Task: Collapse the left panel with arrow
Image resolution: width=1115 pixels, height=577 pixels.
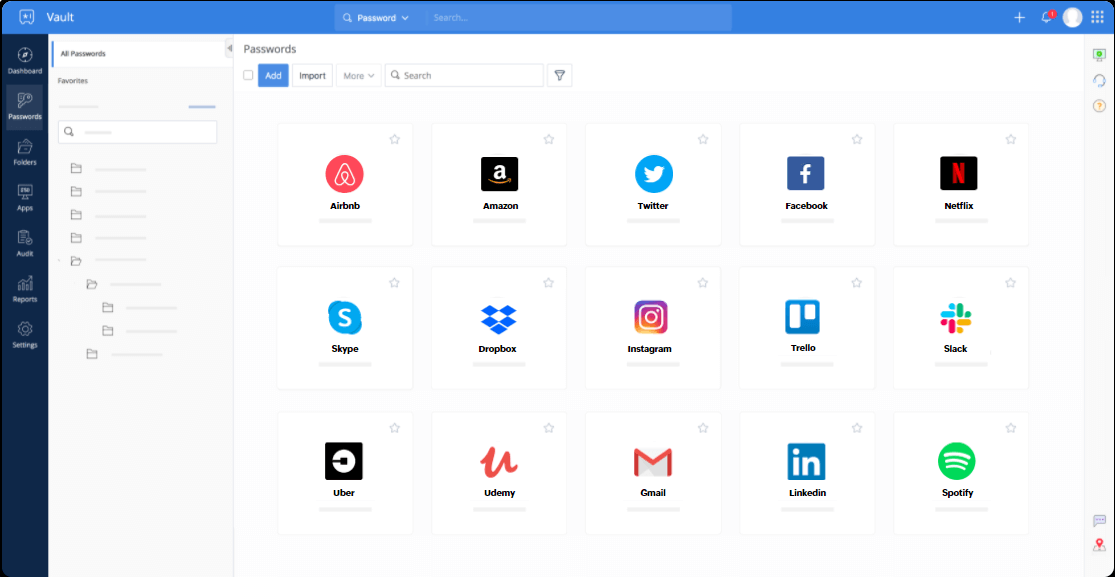Action: click(x=229, y=49)
